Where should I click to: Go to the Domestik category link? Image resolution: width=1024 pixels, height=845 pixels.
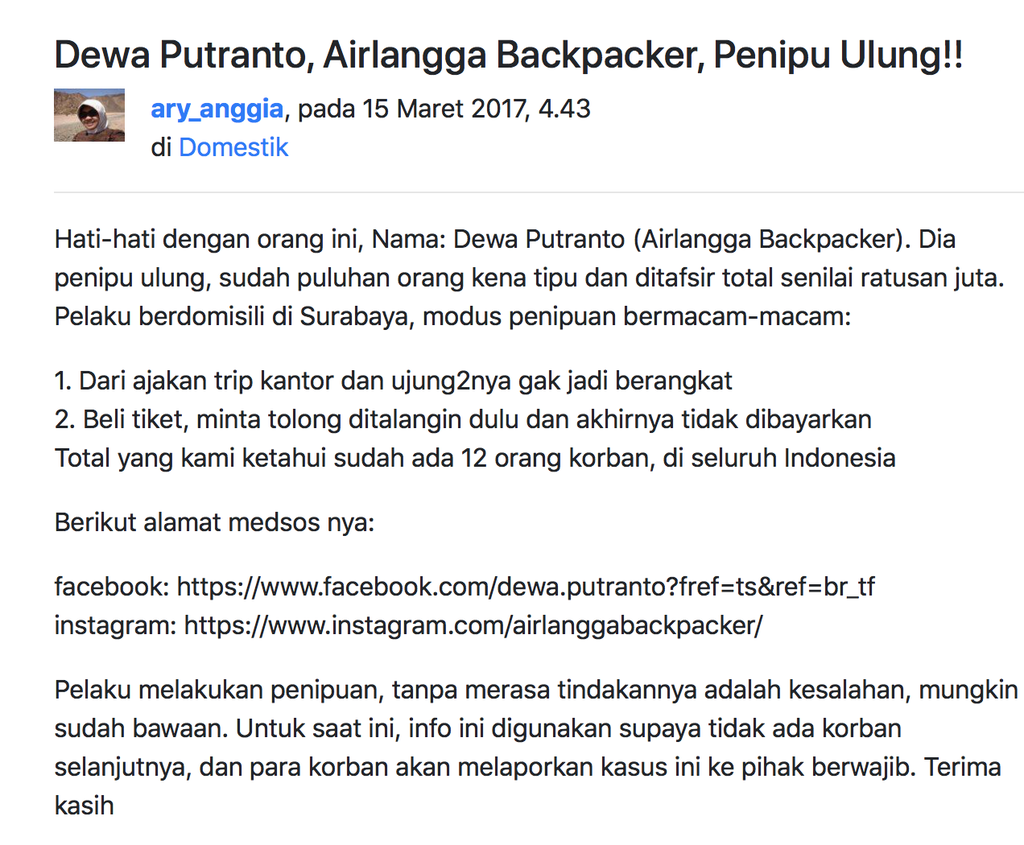[x=233, y=148]
